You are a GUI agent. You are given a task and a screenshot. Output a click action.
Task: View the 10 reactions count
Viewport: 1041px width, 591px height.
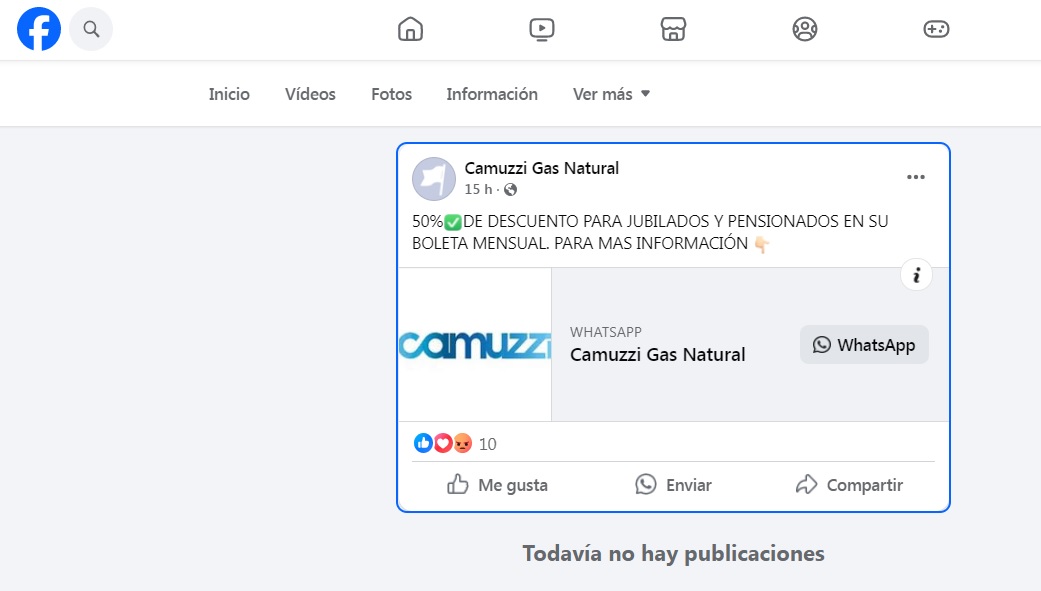(487, 444)
